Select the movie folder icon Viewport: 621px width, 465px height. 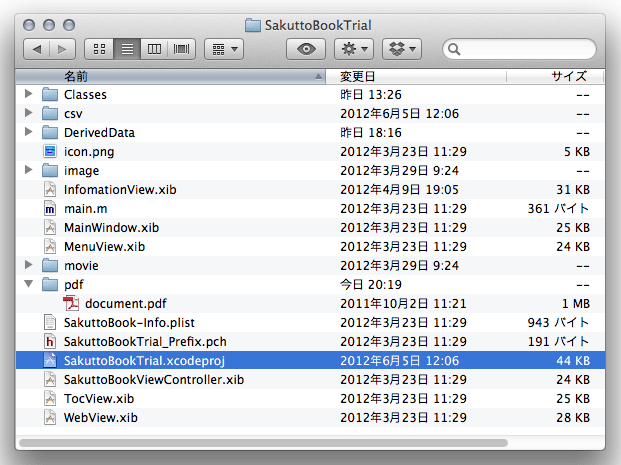pos(50,265)
